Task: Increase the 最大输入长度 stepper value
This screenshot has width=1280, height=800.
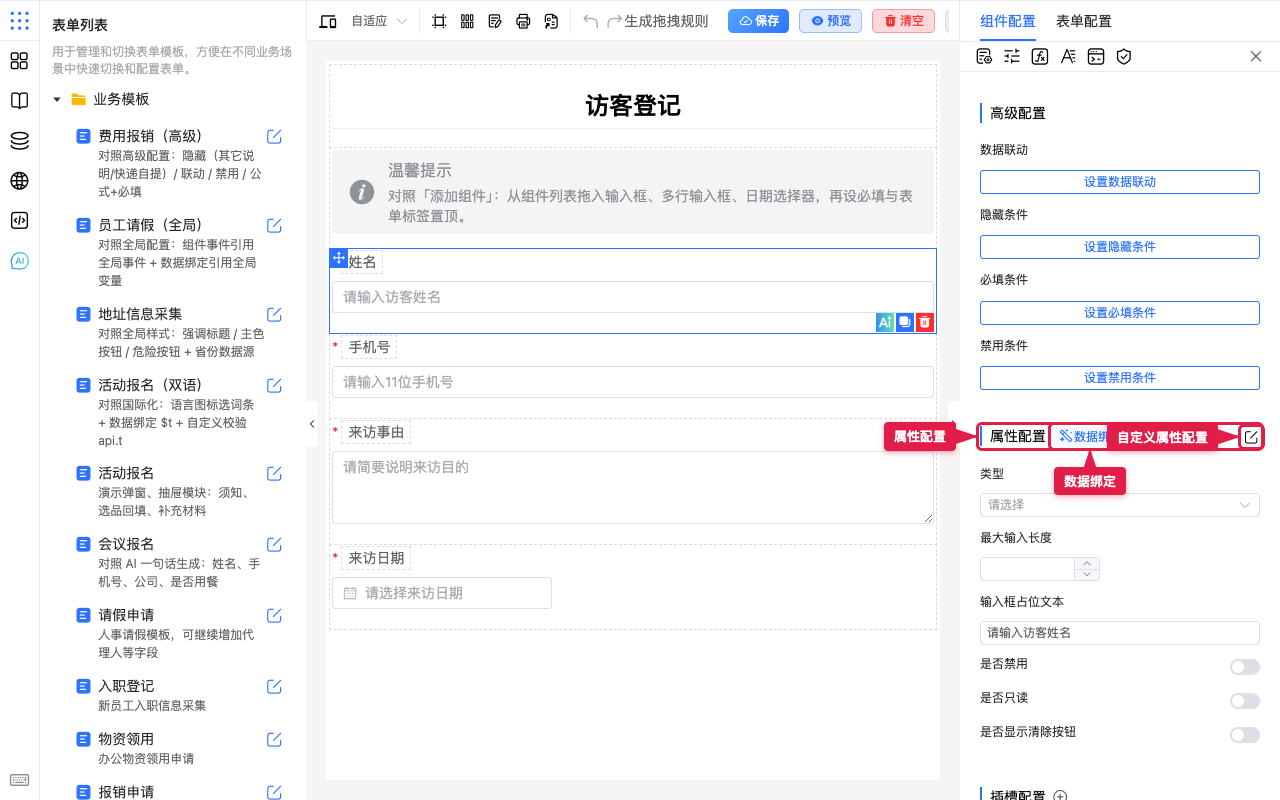Action: click(x=1087, y=563)
